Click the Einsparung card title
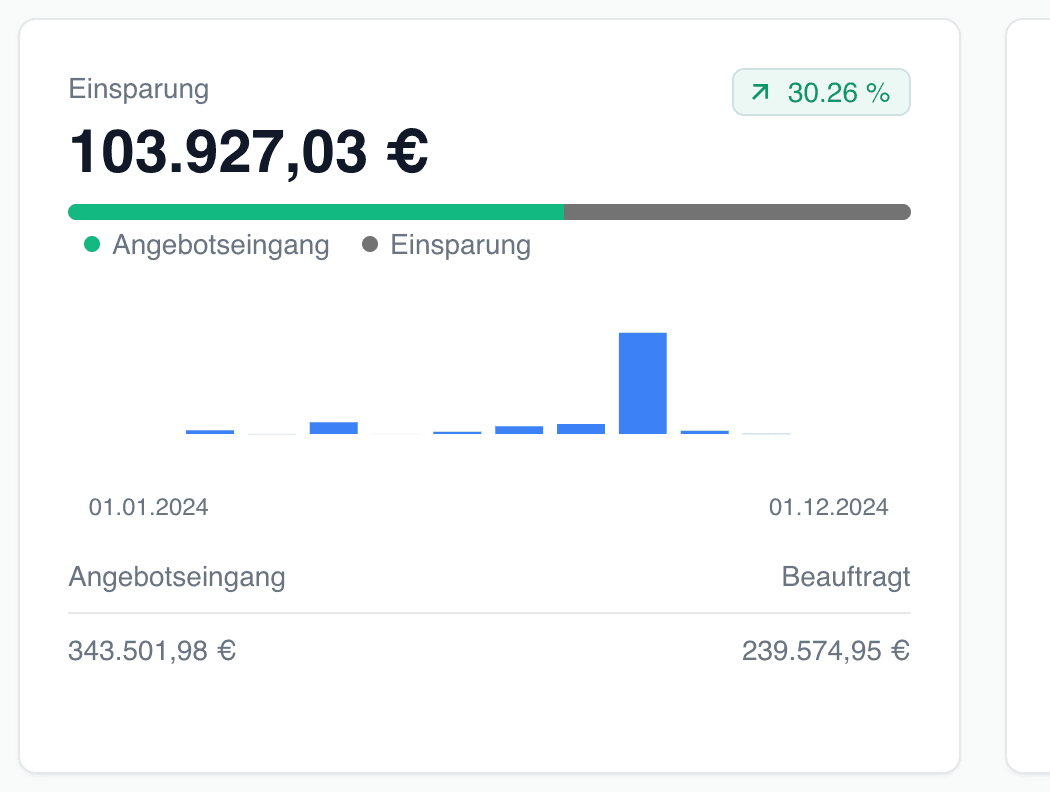 click(x=139, y=89)
